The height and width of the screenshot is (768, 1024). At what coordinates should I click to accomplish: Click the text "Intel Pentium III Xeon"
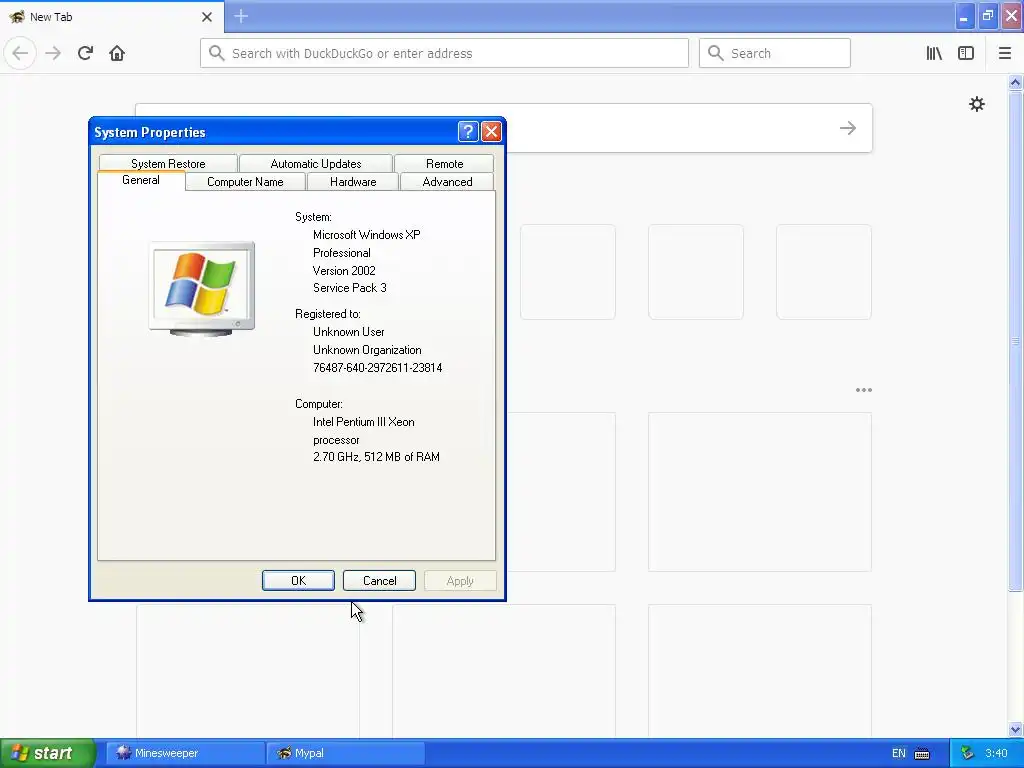(364, 422)
